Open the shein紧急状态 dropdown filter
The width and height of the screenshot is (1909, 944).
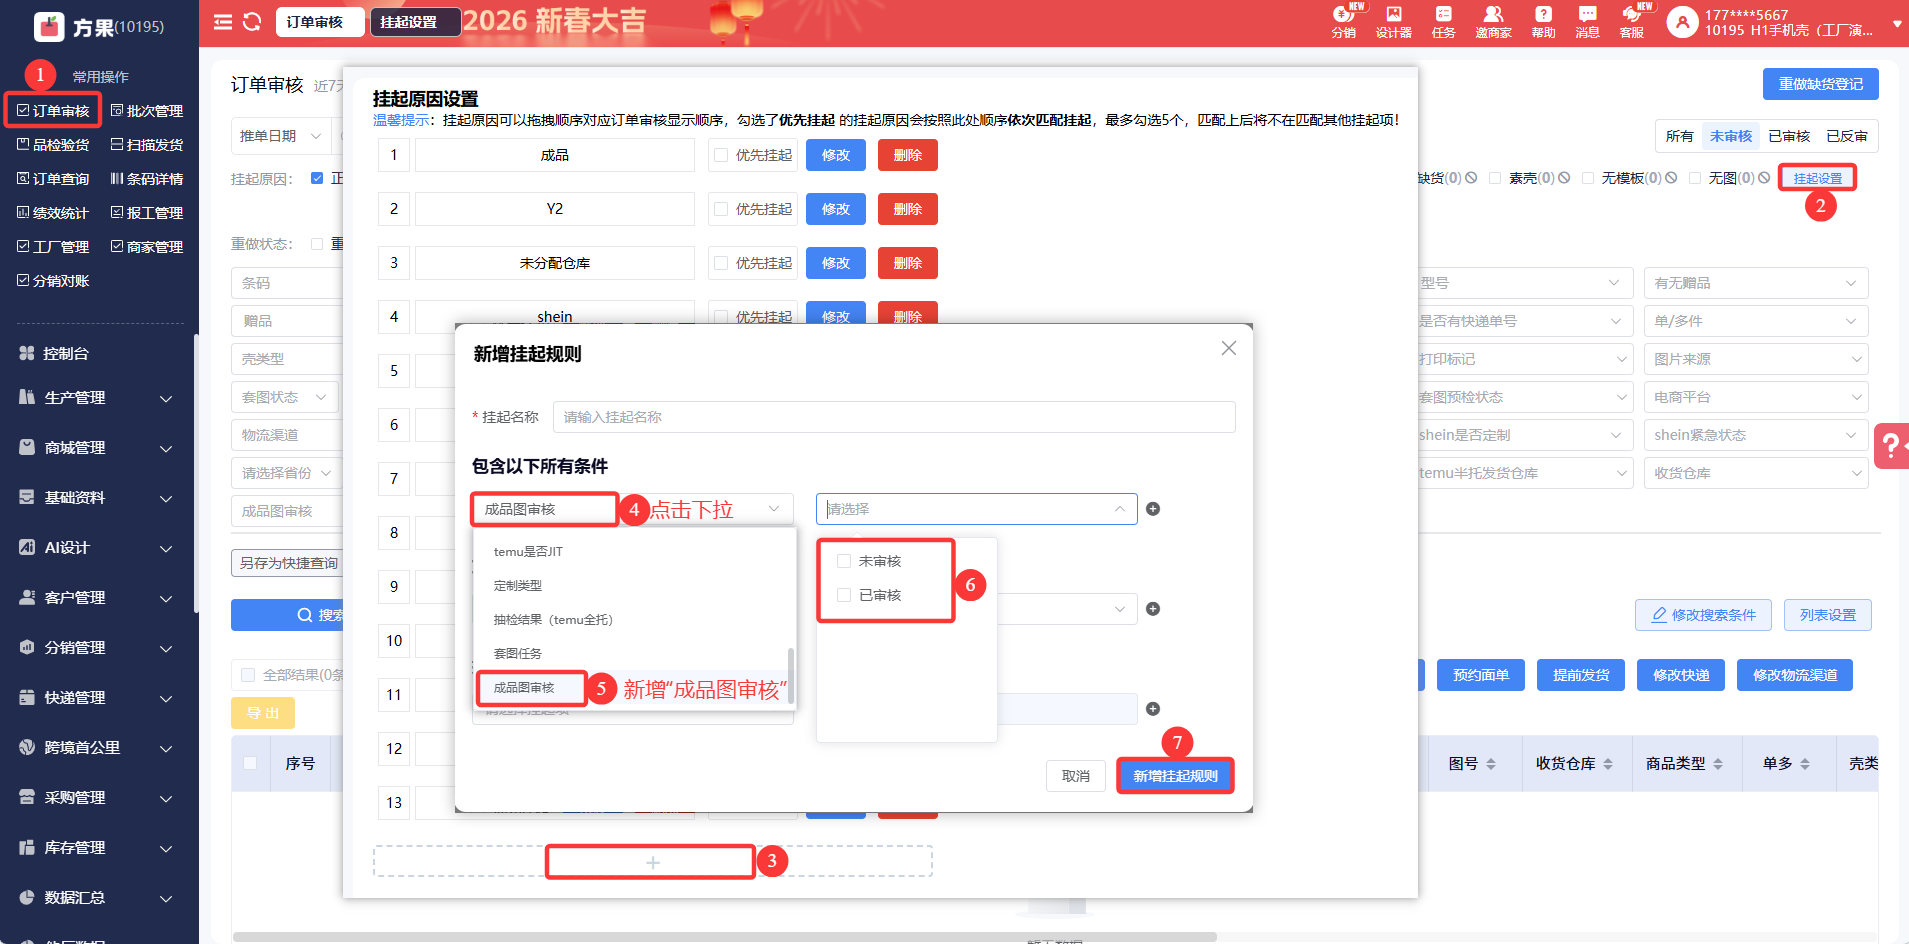pyautogui.click(x=1756, y=435)
